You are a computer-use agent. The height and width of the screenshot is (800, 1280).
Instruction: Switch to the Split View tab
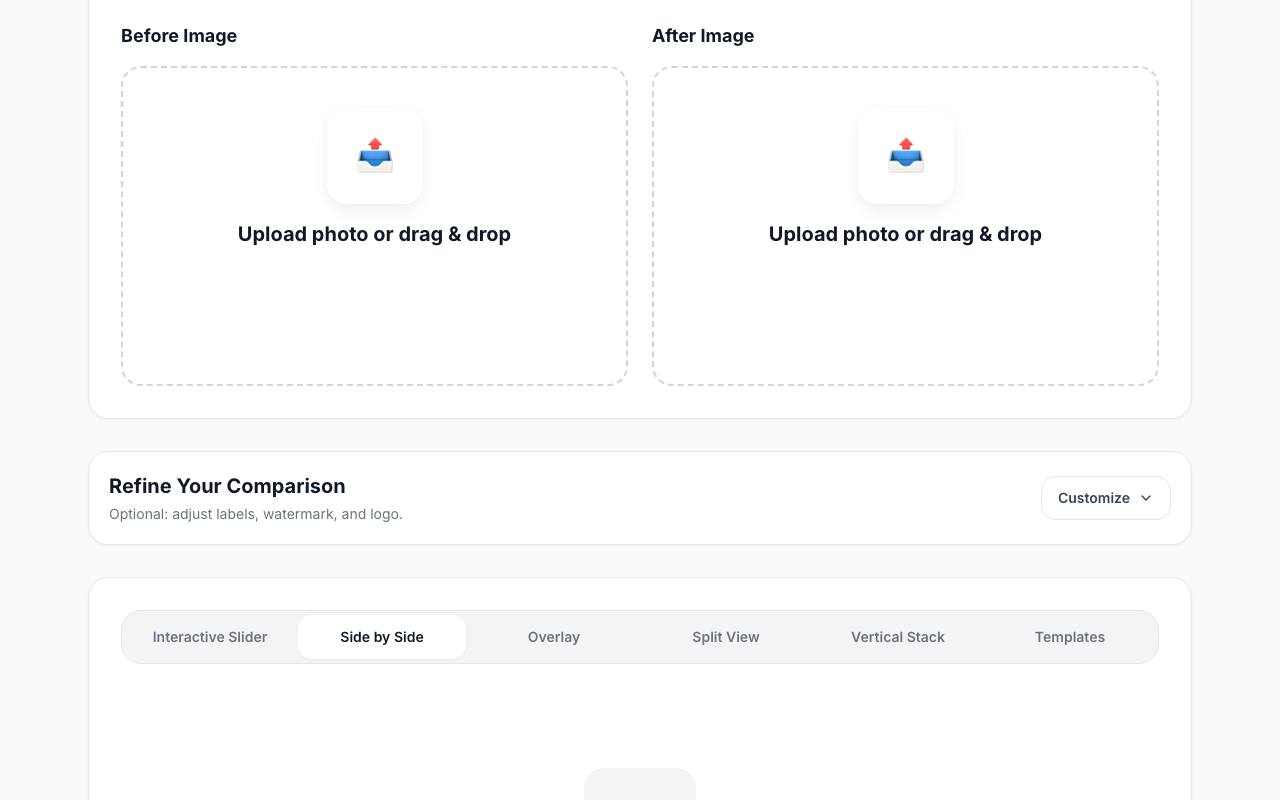coord(726,637)
